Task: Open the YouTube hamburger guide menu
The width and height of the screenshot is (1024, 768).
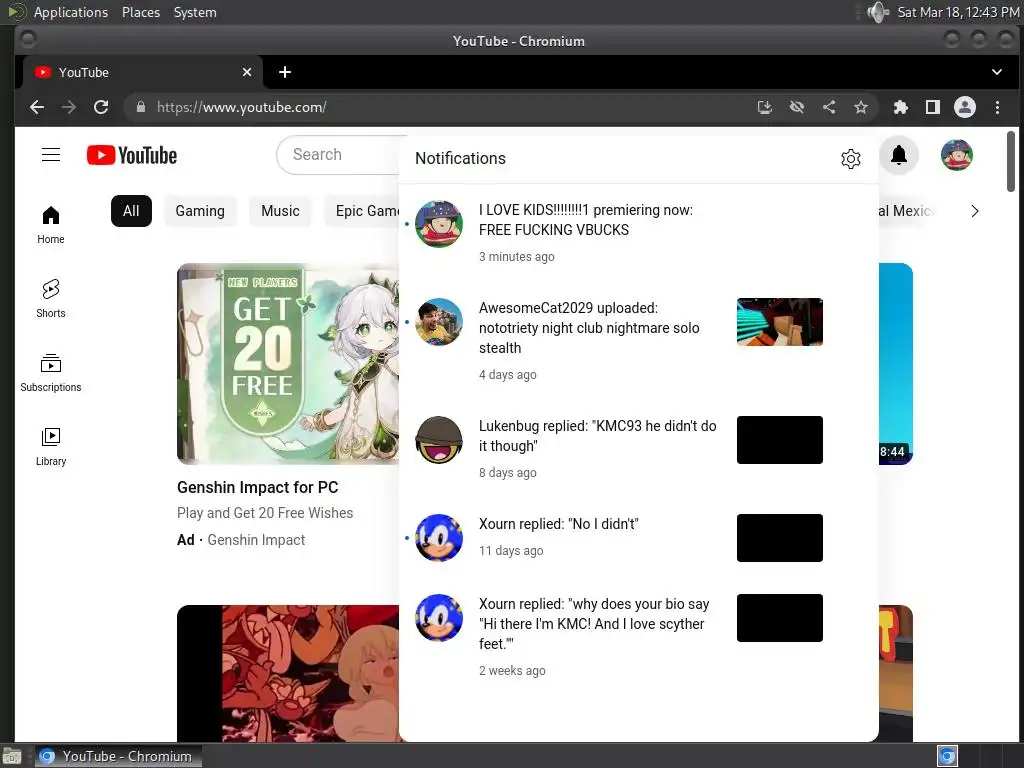Action: [x=51, y=155]
